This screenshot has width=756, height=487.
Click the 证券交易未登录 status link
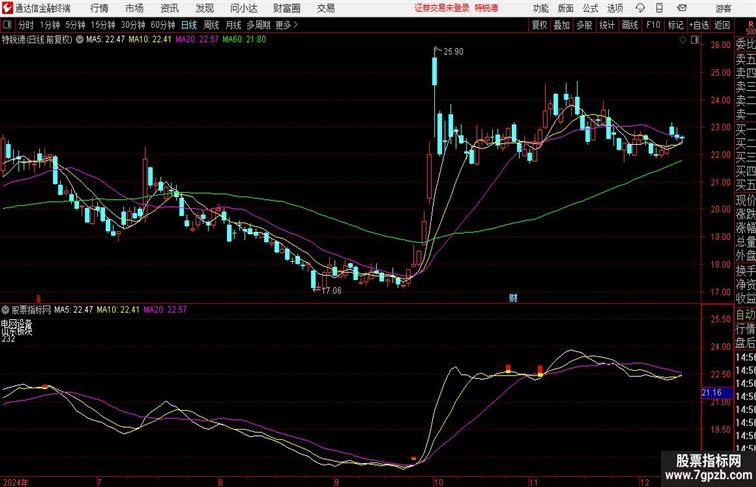442,8
